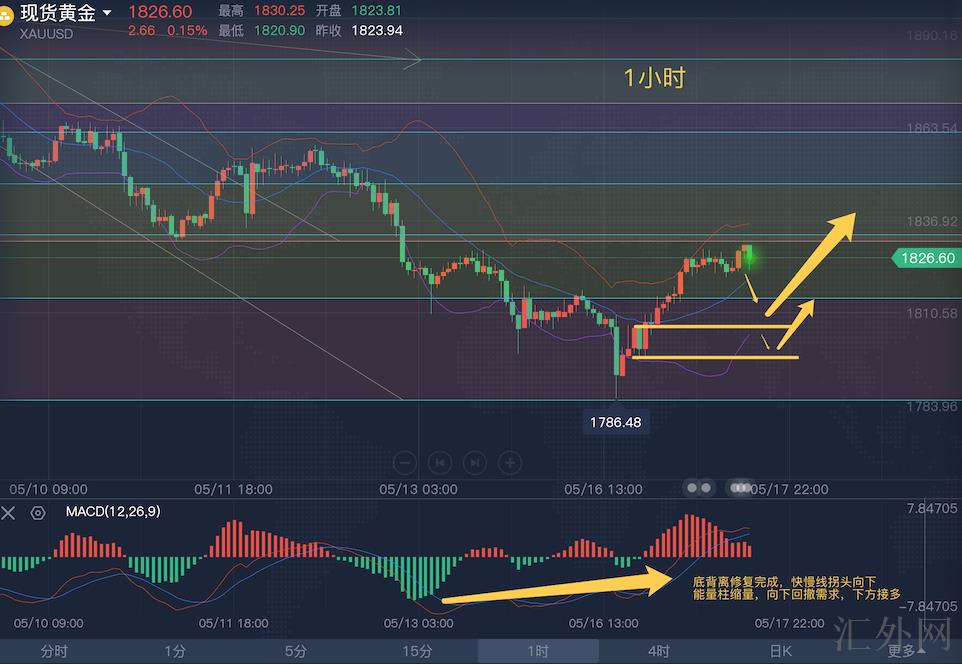Switch to the 日K tab
Image resolution: width=962 pixels, height=664 pixels.
780,651
